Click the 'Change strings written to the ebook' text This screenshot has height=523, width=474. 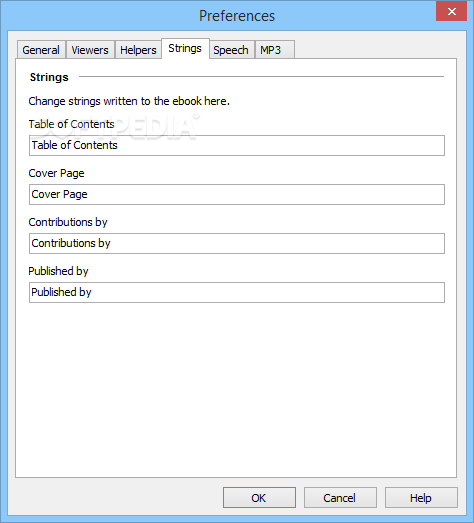coord(129,101)
